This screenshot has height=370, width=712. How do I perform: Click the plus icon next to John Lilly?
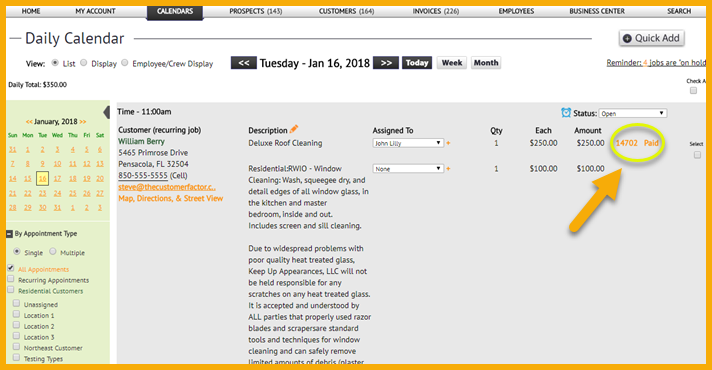coord(448,143)
